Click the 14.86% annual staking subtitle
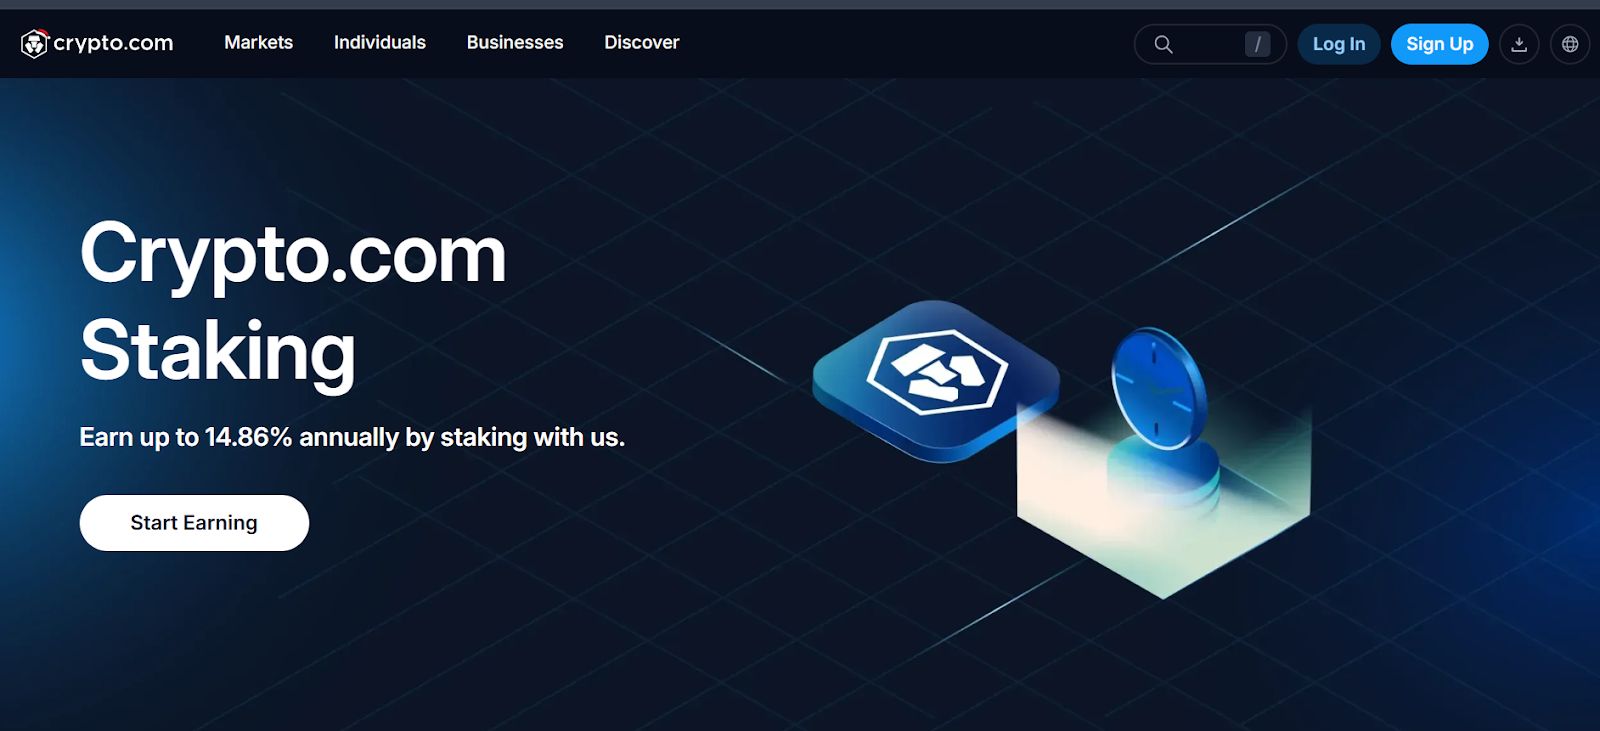This screenshot has width=1600, height=731. point(352,437)
